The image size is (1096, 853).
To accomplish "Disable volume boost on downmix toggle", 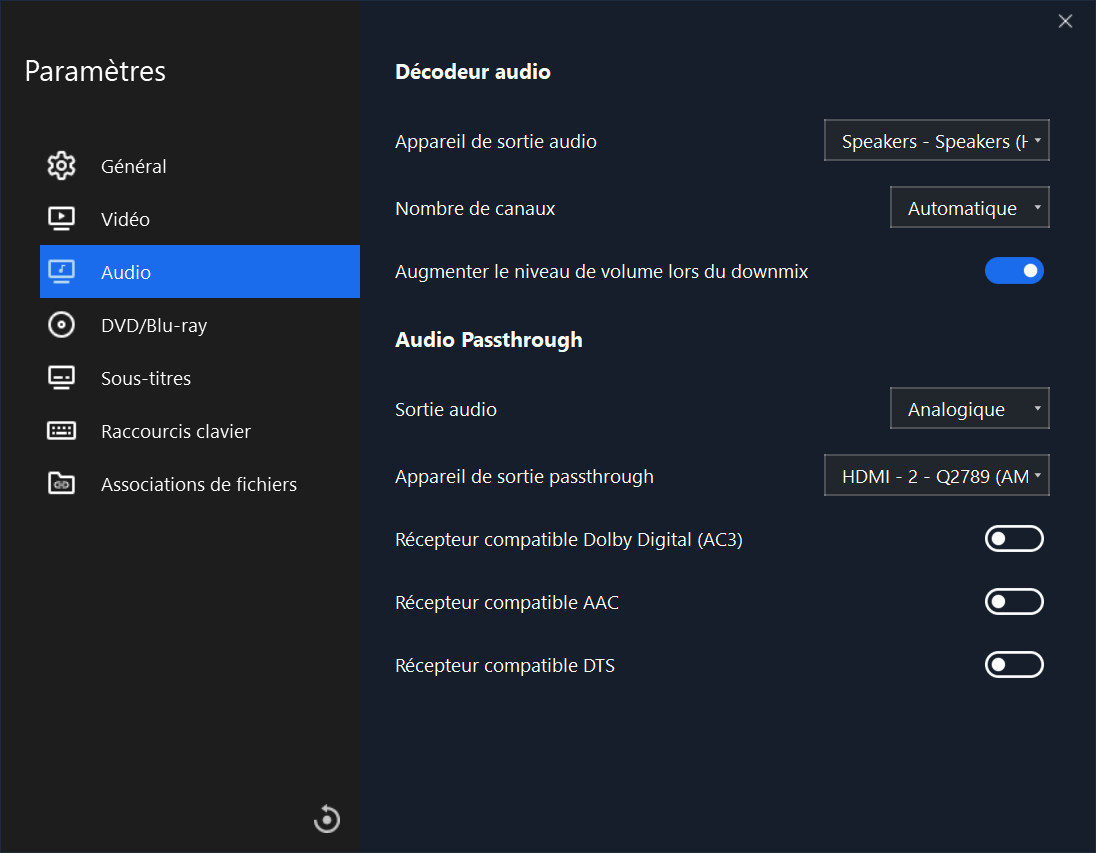I will pos(1014,271).
